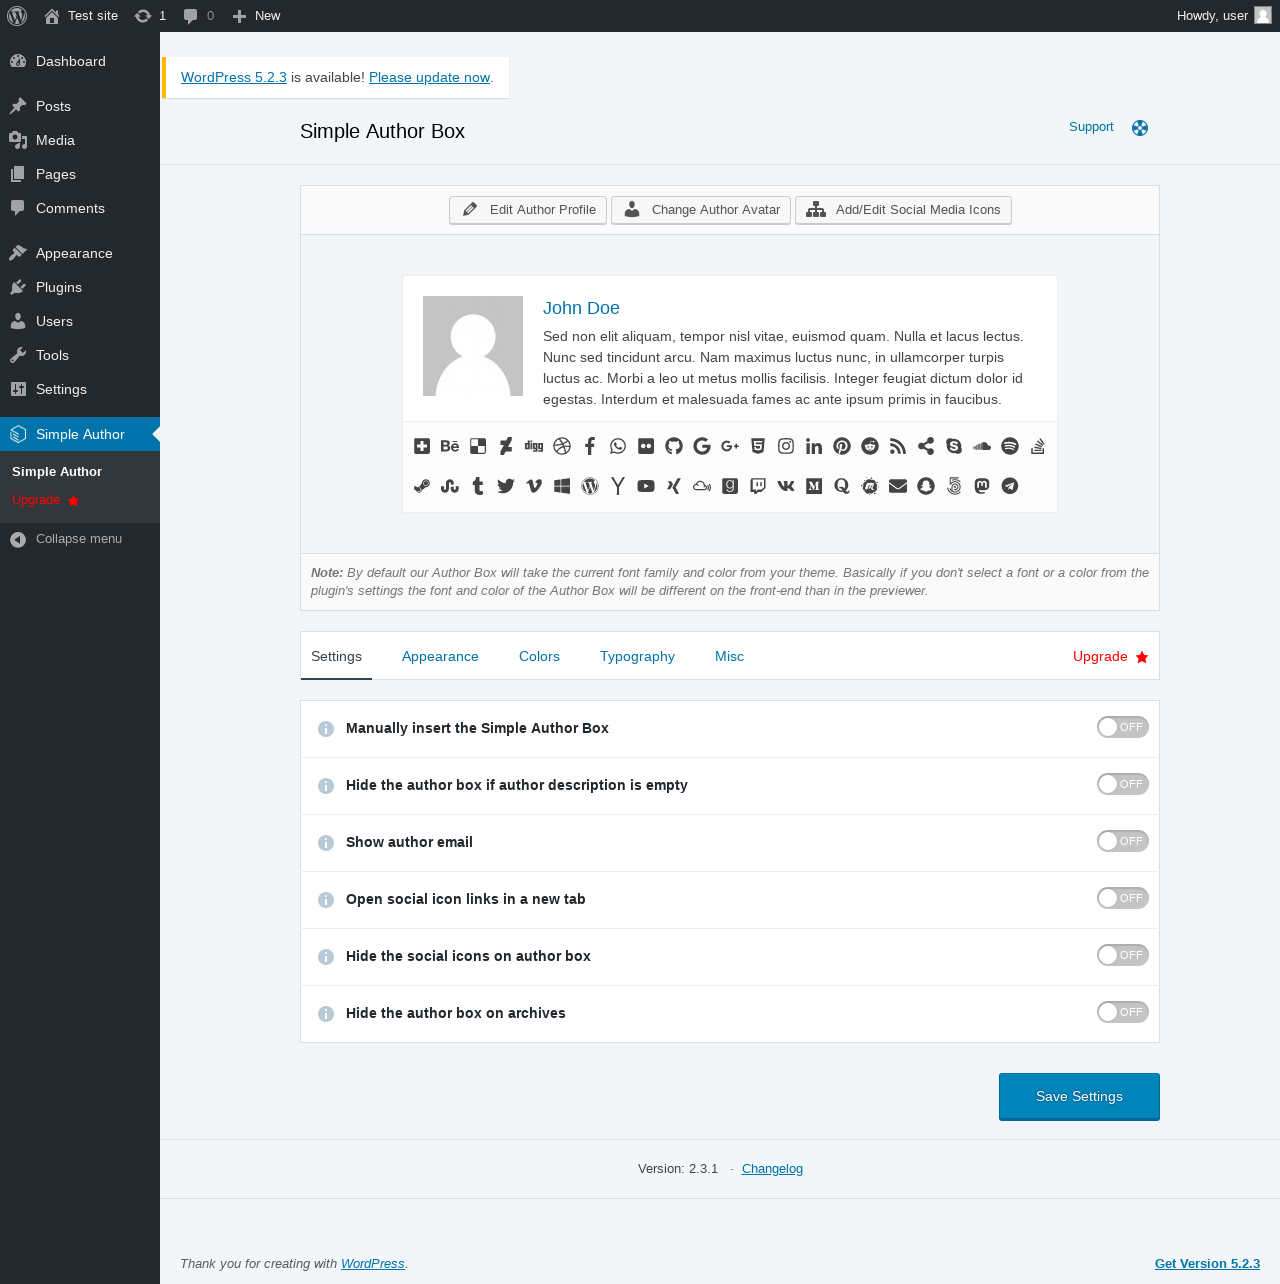The height and width of the screenshot is (1284, 1280).
Task: Click the RSS feed icon
Action: click(898, 446)
